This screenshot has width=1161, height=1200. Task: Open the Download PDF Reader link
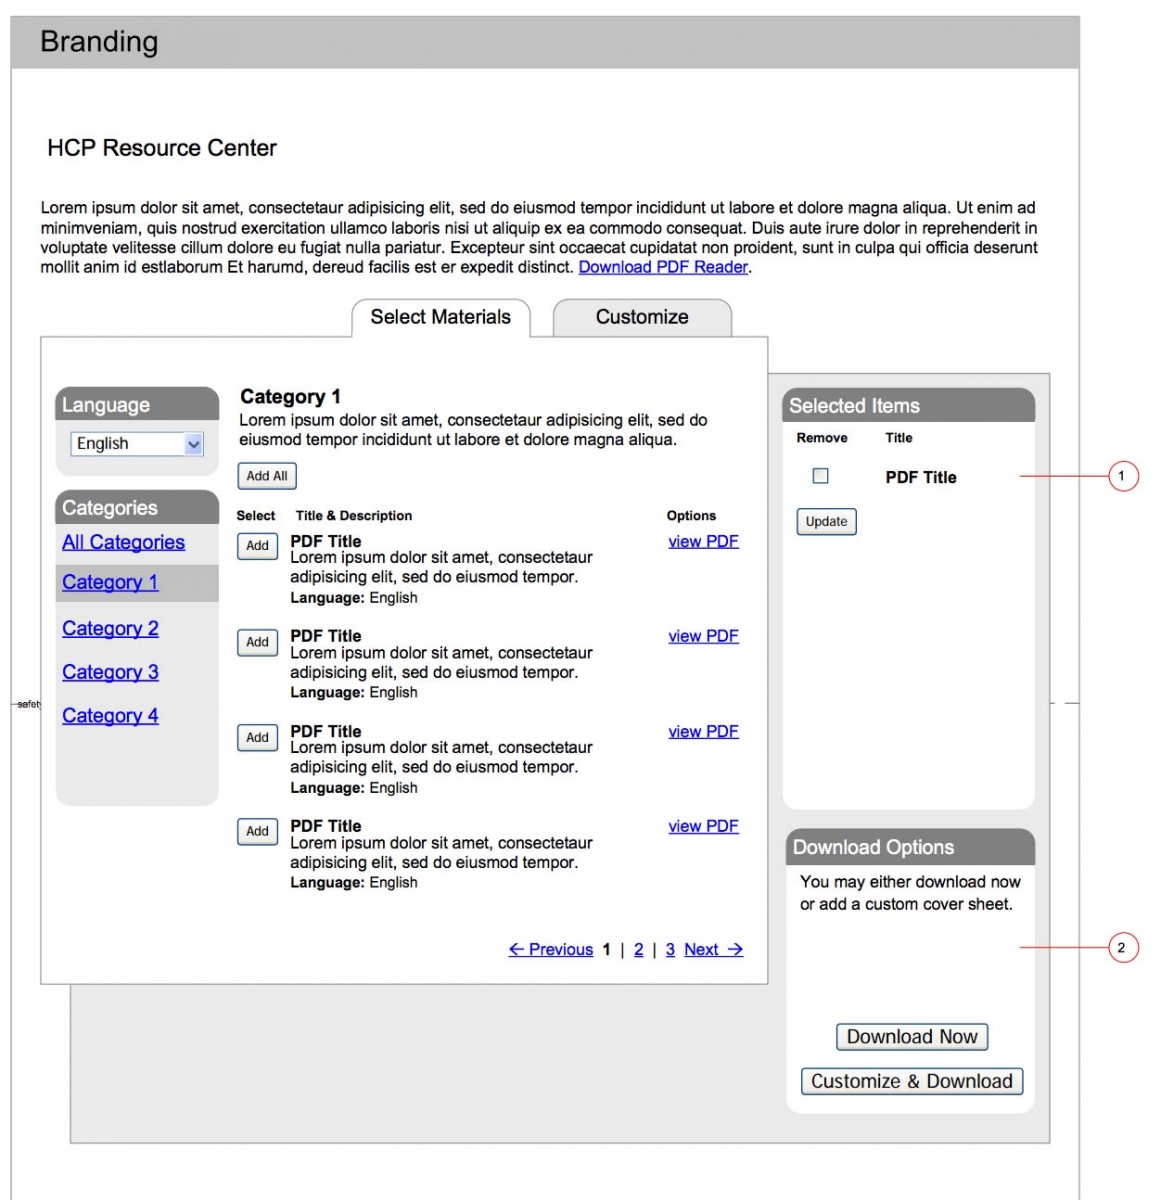tap(663, 267)
